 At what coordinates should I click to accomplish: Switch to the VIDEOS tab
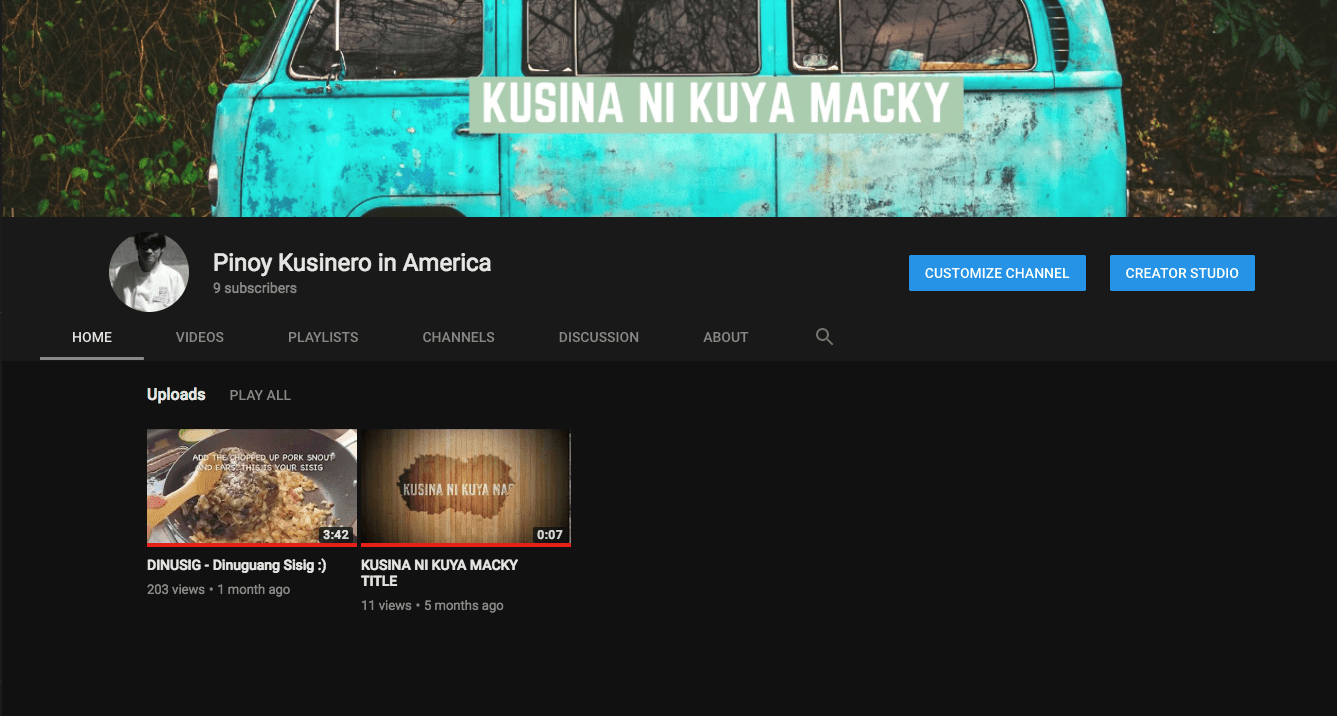click(x=200, y=337)
